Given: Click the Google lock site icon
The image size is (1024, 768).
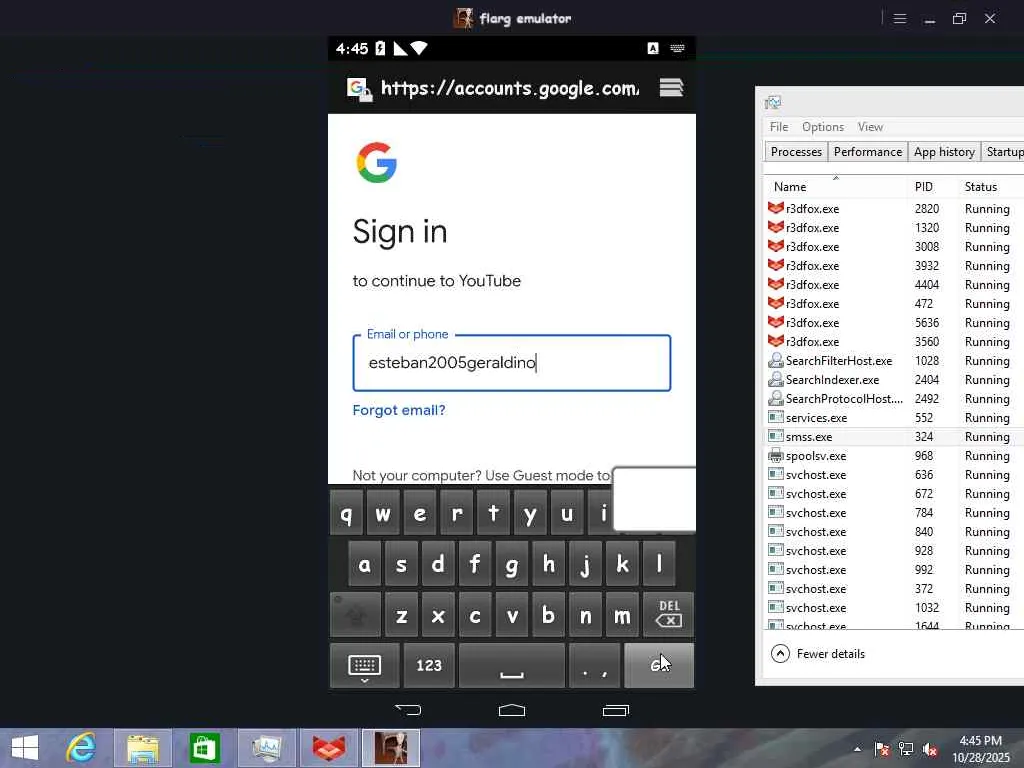Looking at the screenshot, I should (x=359, y=89).
